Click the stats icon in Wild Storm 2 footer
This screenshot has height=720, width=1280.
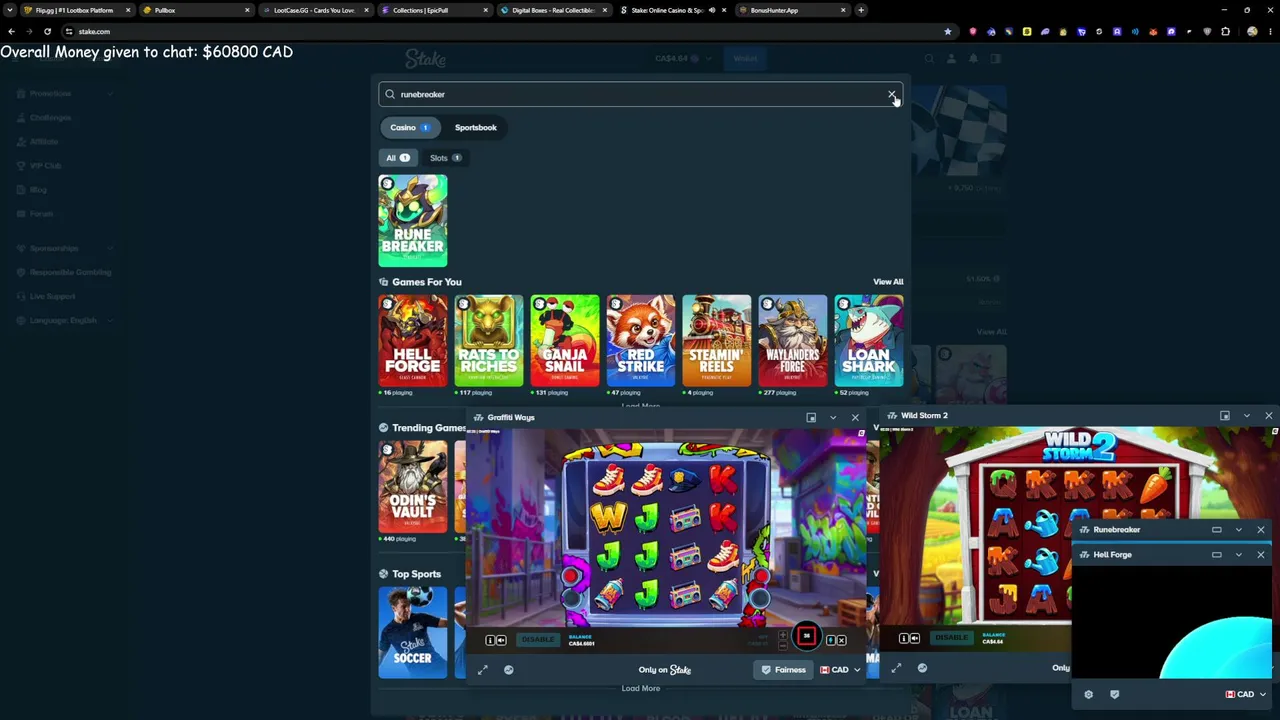click(922, 668)
